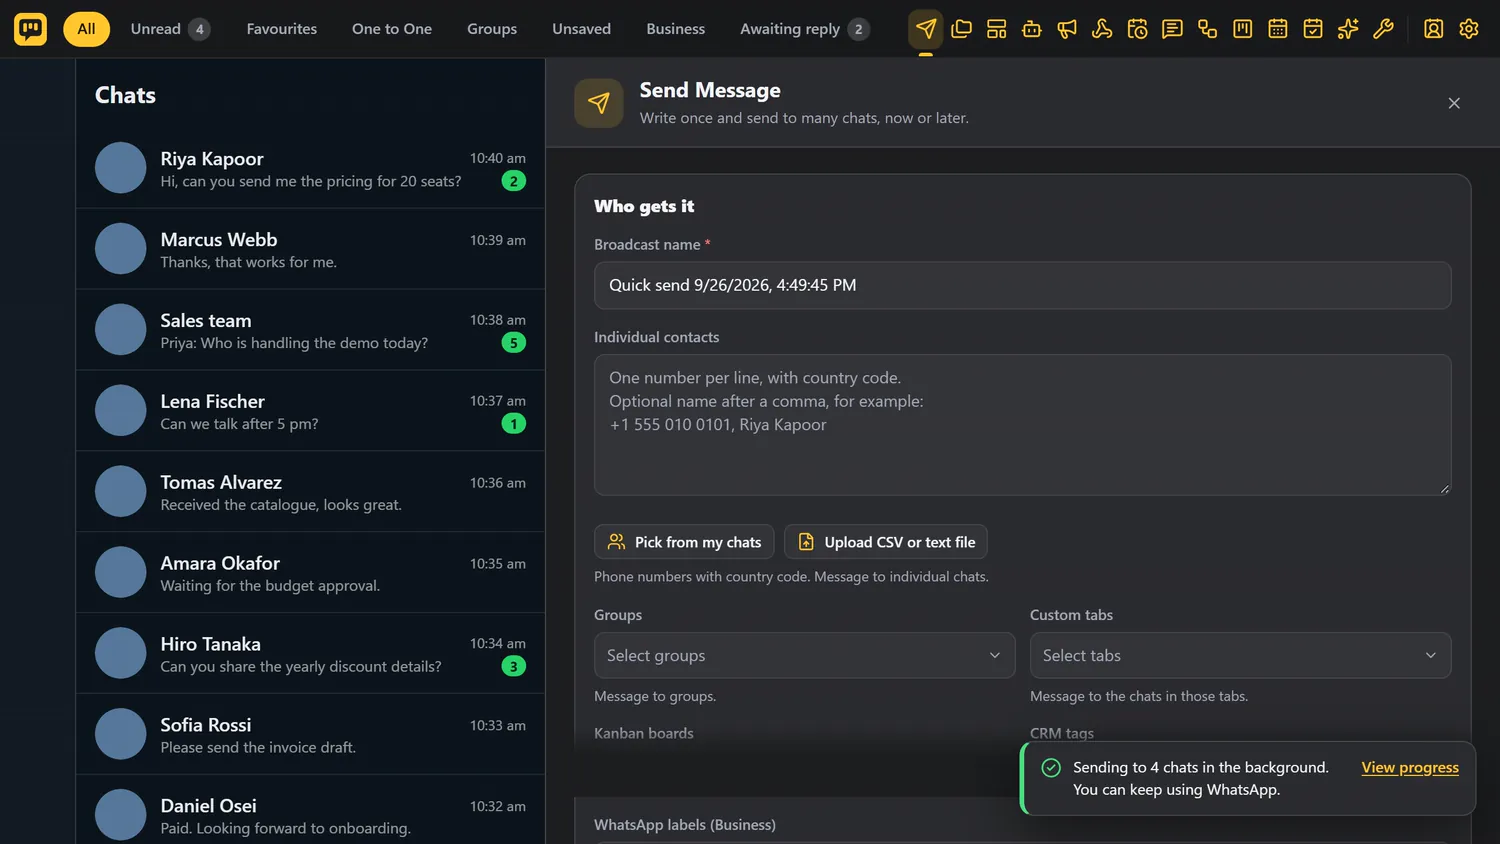Open the quick replies message icon
Viewport: 1500px width, 844px height.
coord(1172,29)
